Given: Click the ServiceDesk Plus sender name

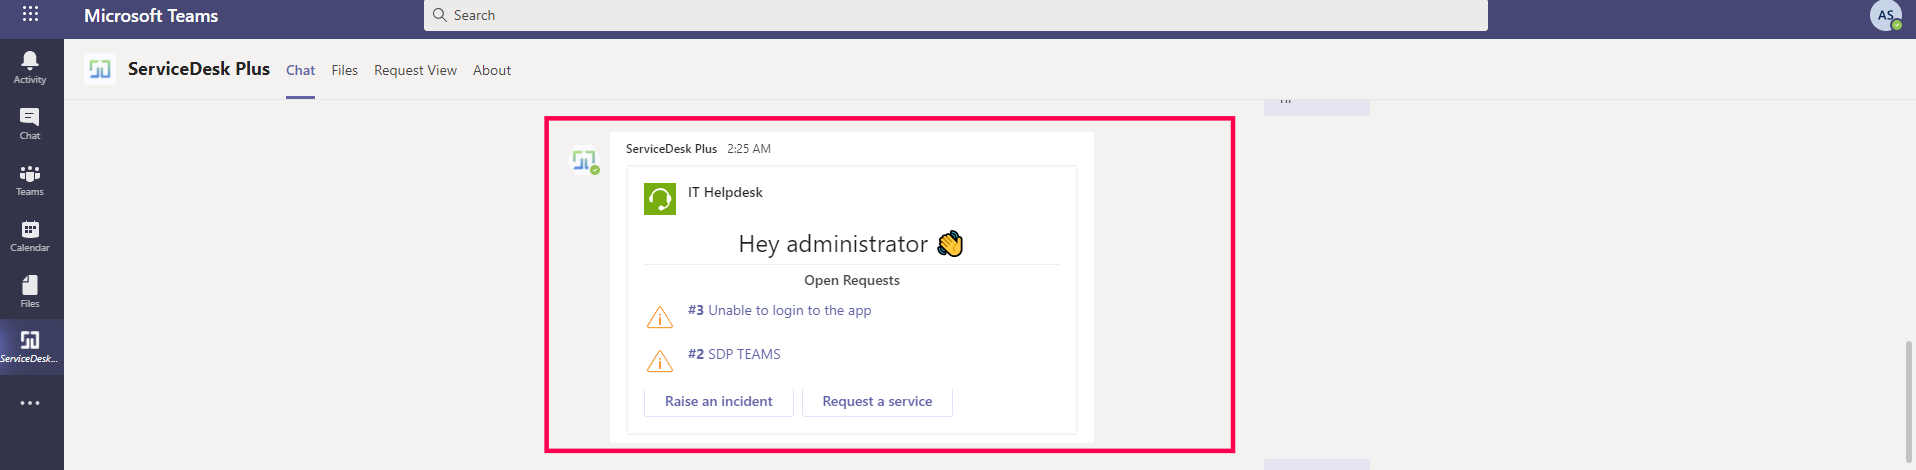Looking at the screenshot, I should (671, 149).
